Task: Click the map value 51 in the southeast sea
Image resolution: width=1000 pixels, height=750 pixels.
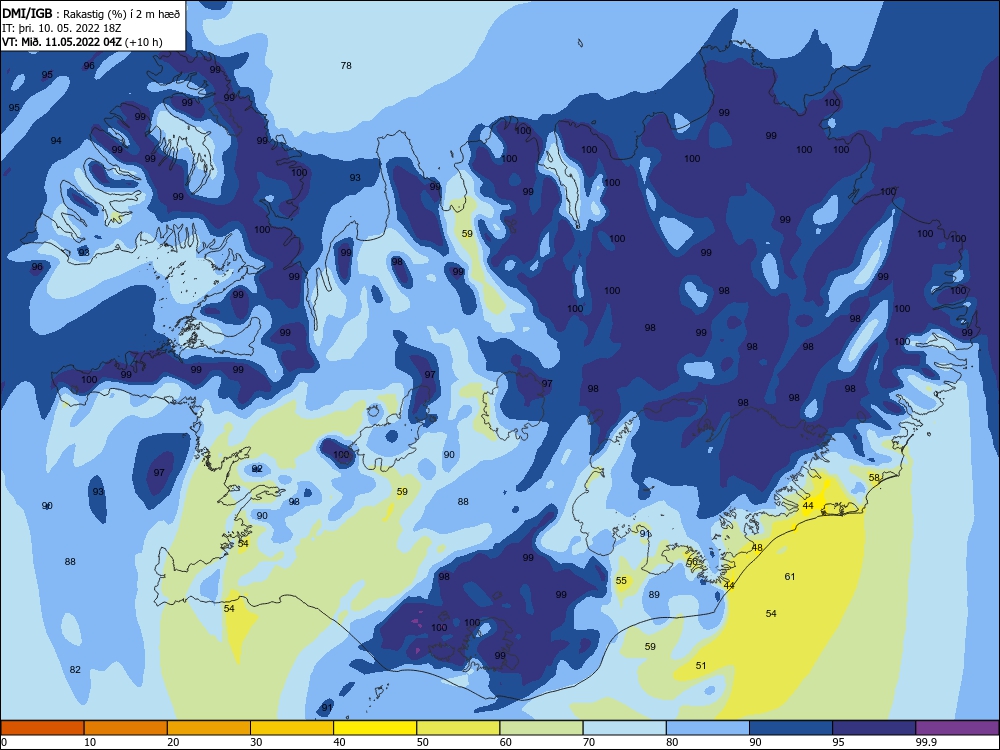Action: click(701, 665)
